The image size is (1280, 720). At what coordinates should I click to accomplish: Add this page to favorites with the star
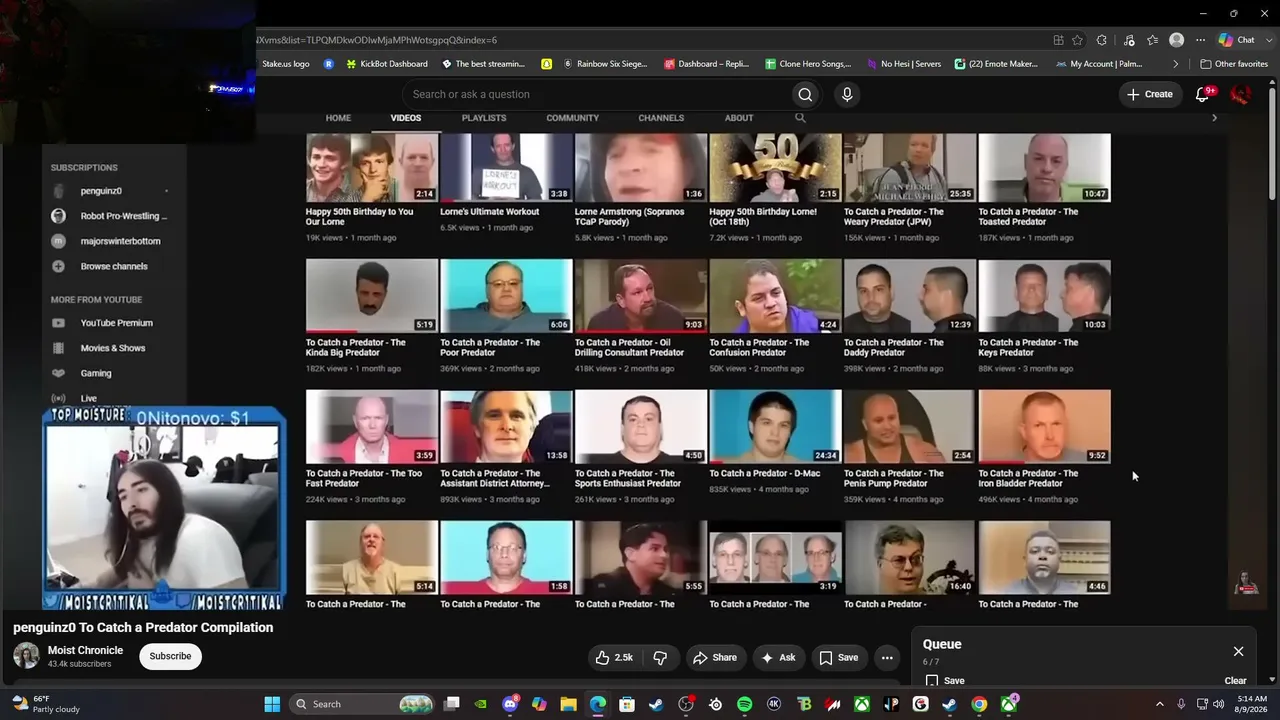pos(1077,40)
